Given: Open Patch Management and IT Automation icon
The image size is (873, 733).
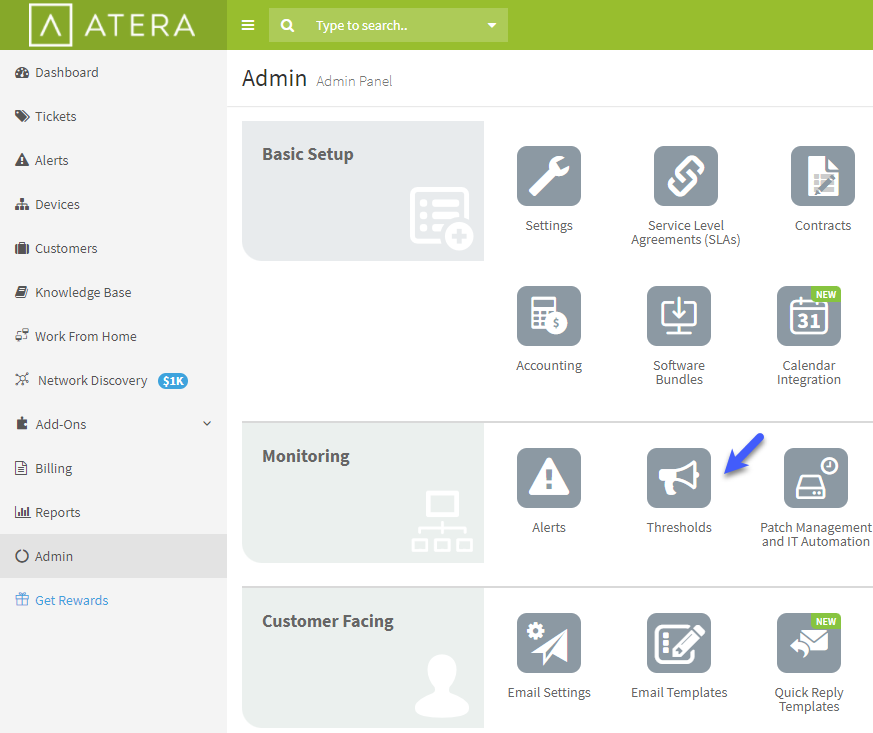Looking at the screenshot, I should pyautogui.click(x=816, y=478).
